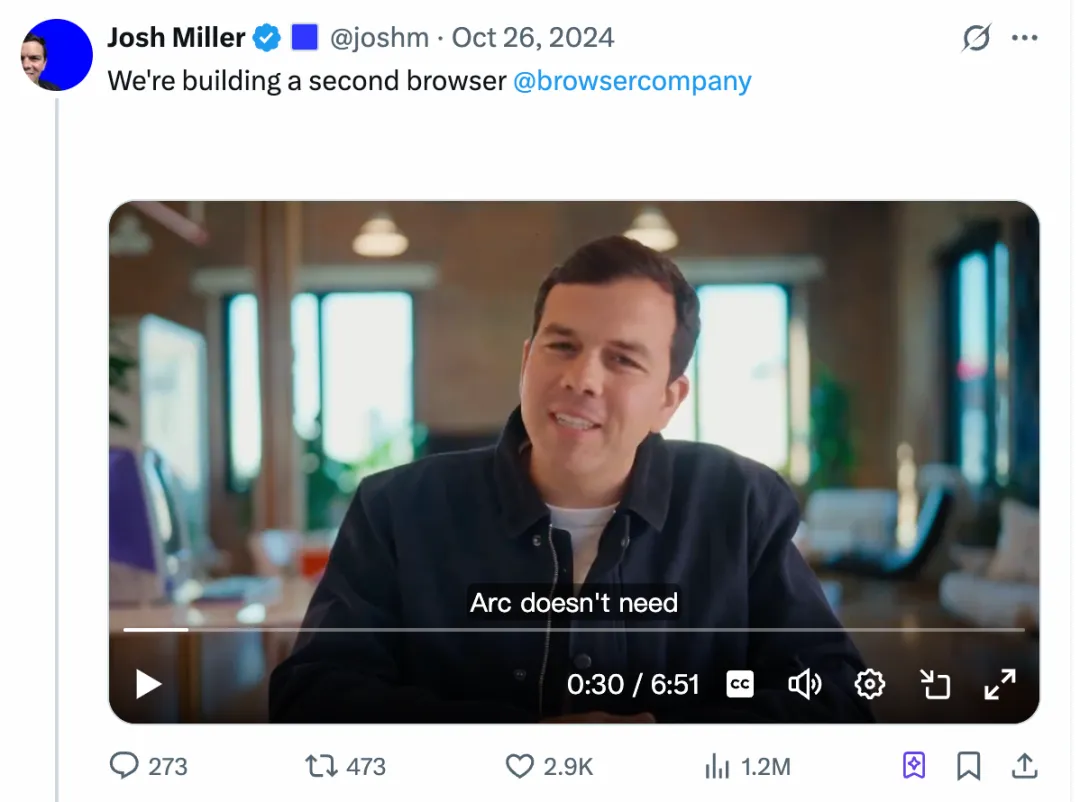Open the @browsercompany mention link
This screenshot has height=802, width=1080.
[x=632, y=81]
